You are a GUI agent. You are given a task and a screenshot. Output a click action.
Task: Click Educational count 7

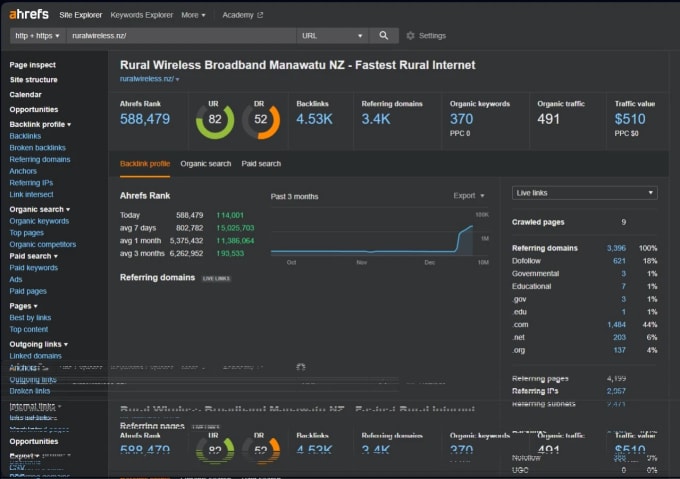point(623,287)
